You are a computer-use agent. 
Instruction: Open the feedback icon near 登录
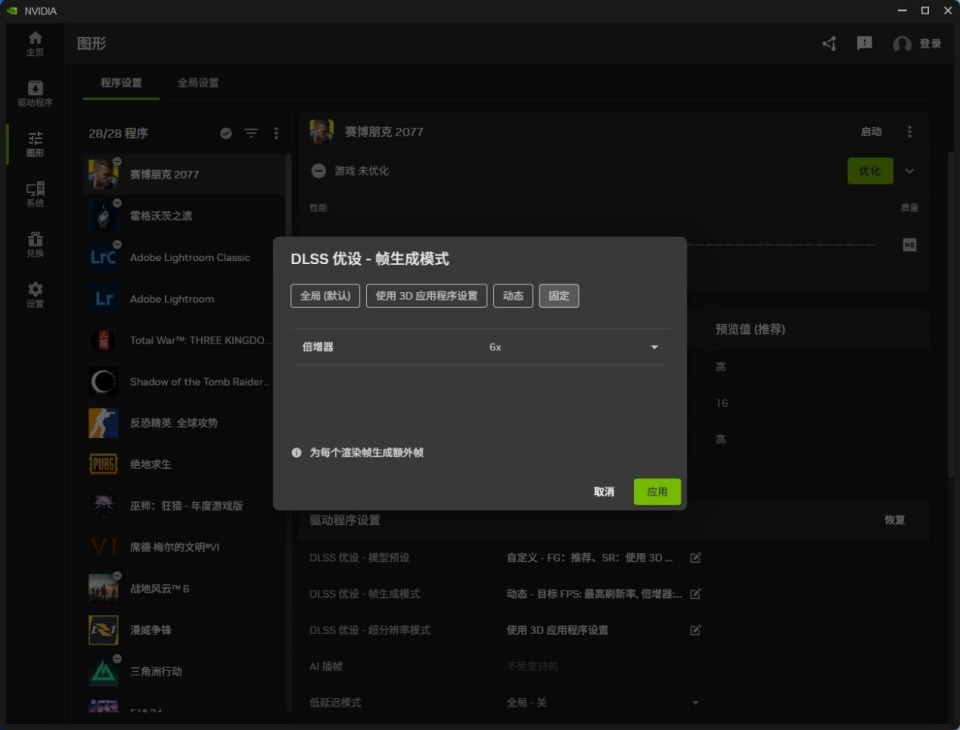863,44
